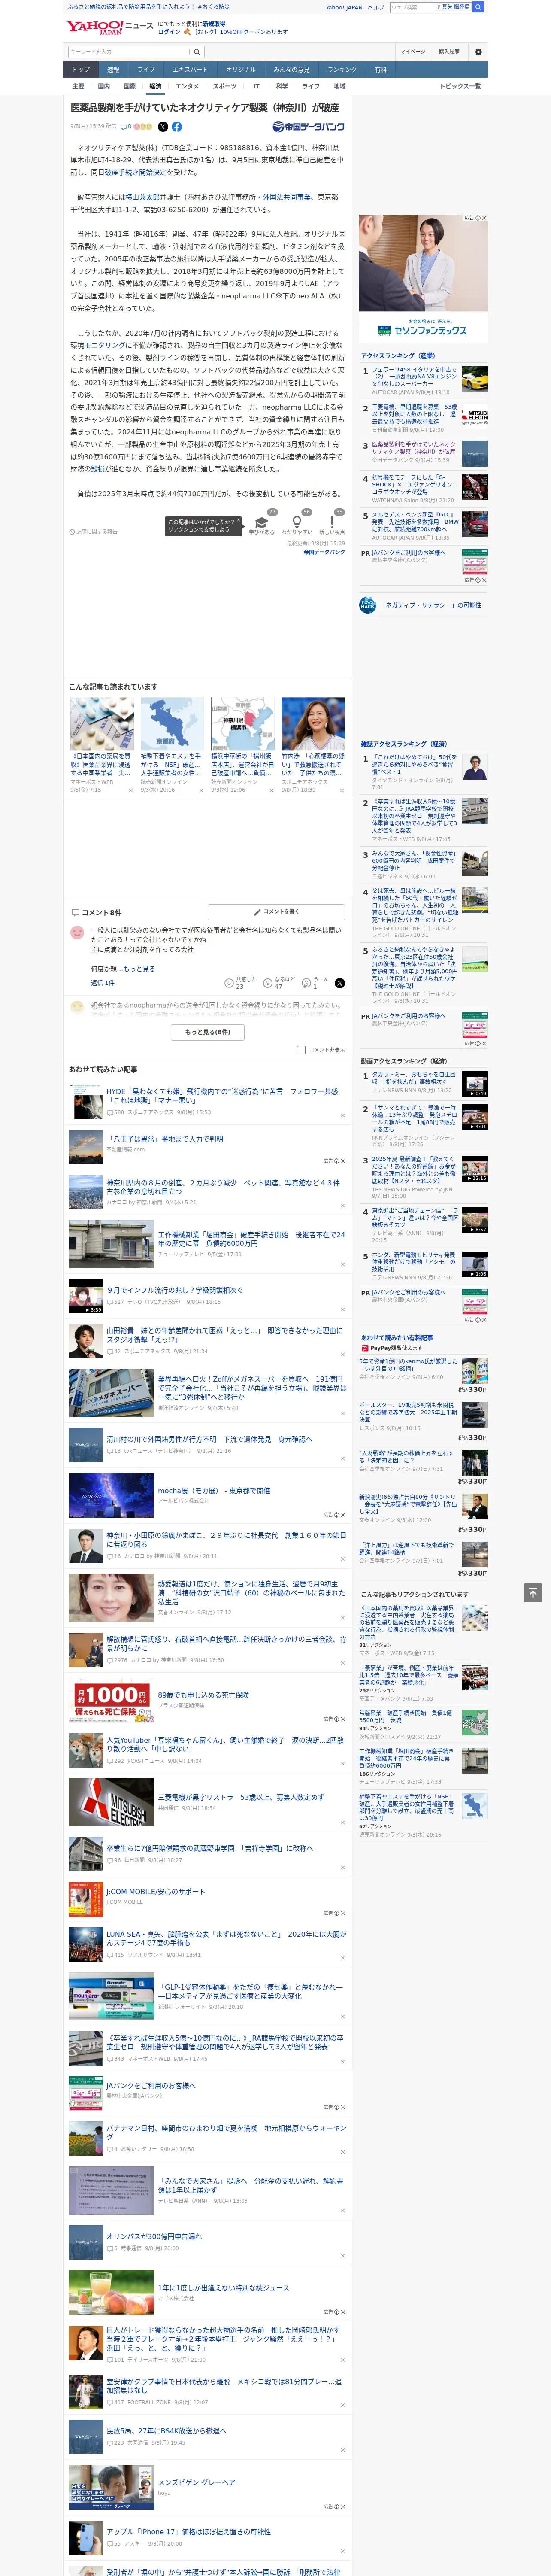Viewport: 551px width, 2576px height.
Task: Open the Zoffがメガネスーパーを買収 article
Action: [x=251, y=1388]
